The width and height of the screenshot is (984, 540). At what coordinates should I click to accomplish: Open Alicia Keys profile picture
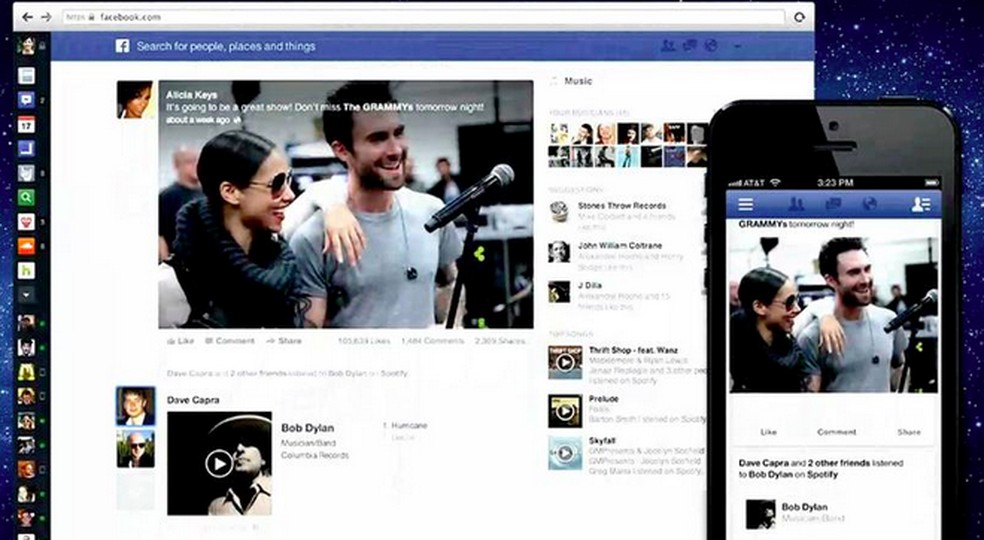point(135,99)
